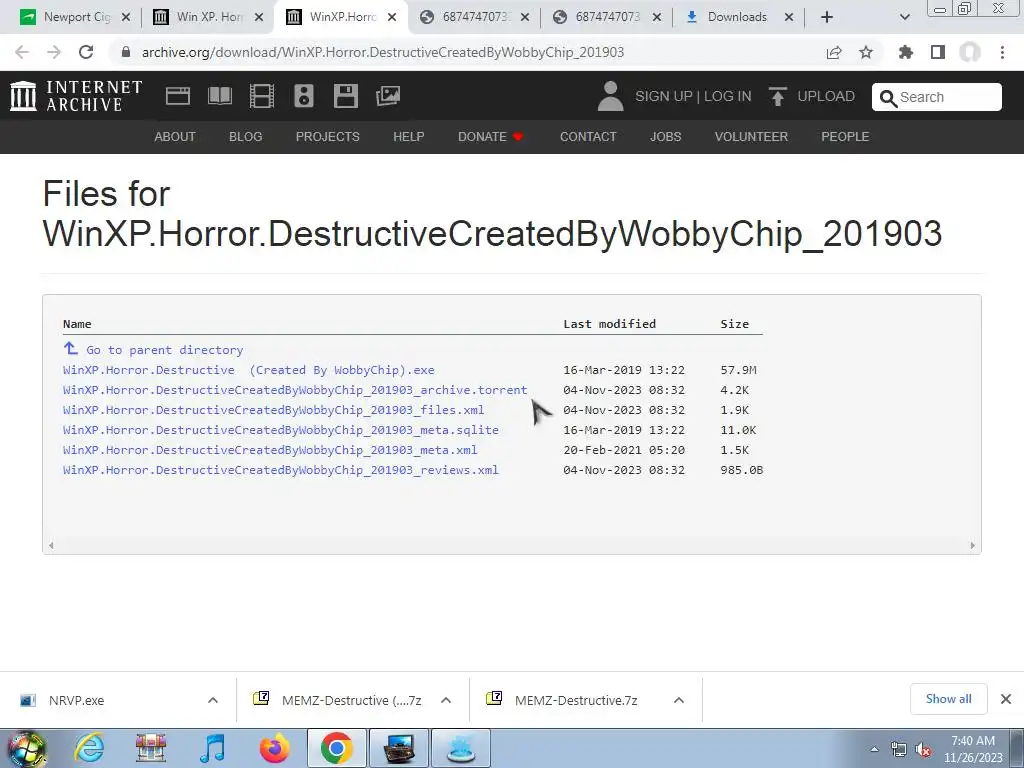The width and height of the screenshot is (1024, 768).
Task: Open the Extensions puzzle icon
Action: 906,52
